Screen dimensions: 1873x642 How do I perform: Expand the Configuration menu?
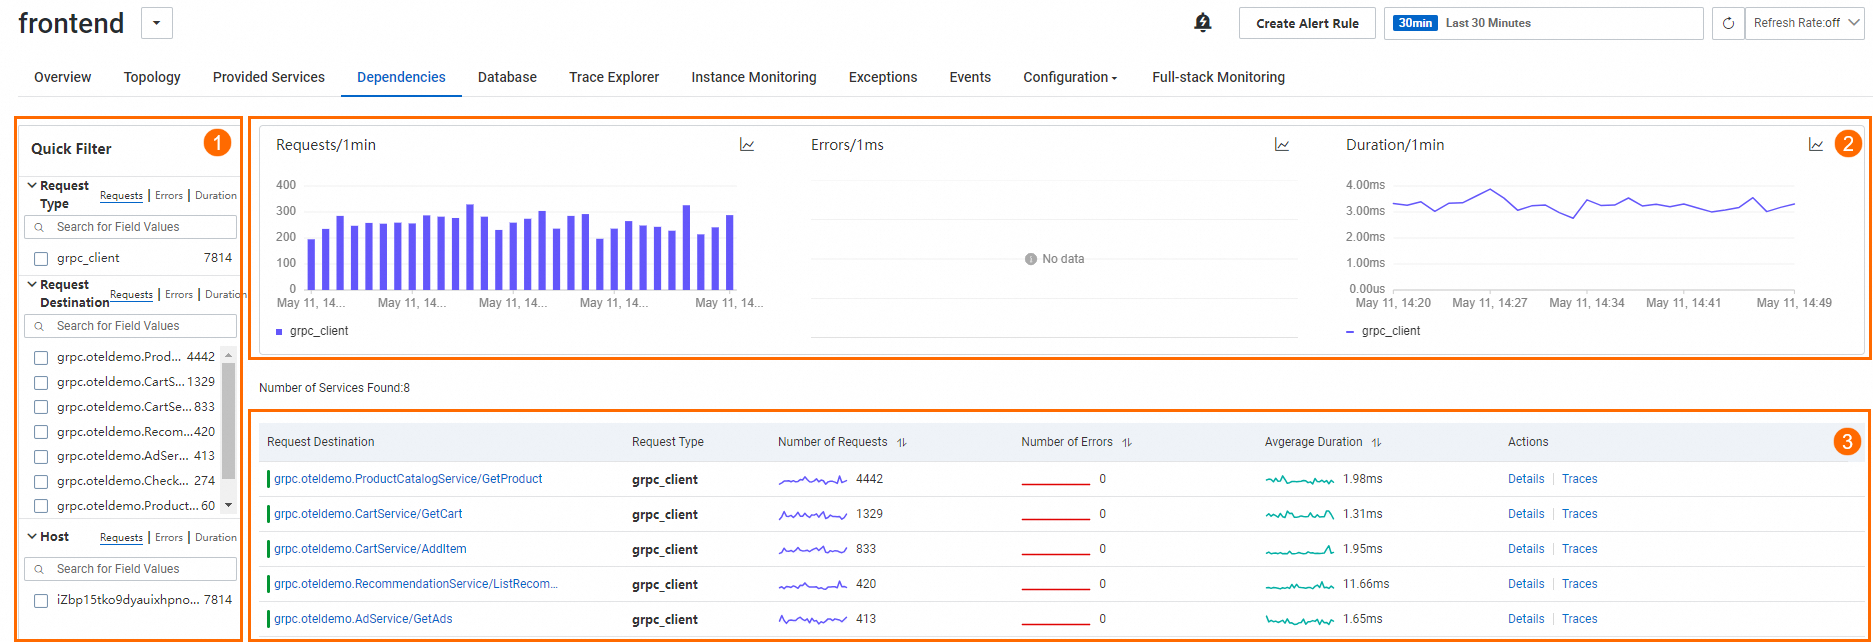coord(1070,77)
